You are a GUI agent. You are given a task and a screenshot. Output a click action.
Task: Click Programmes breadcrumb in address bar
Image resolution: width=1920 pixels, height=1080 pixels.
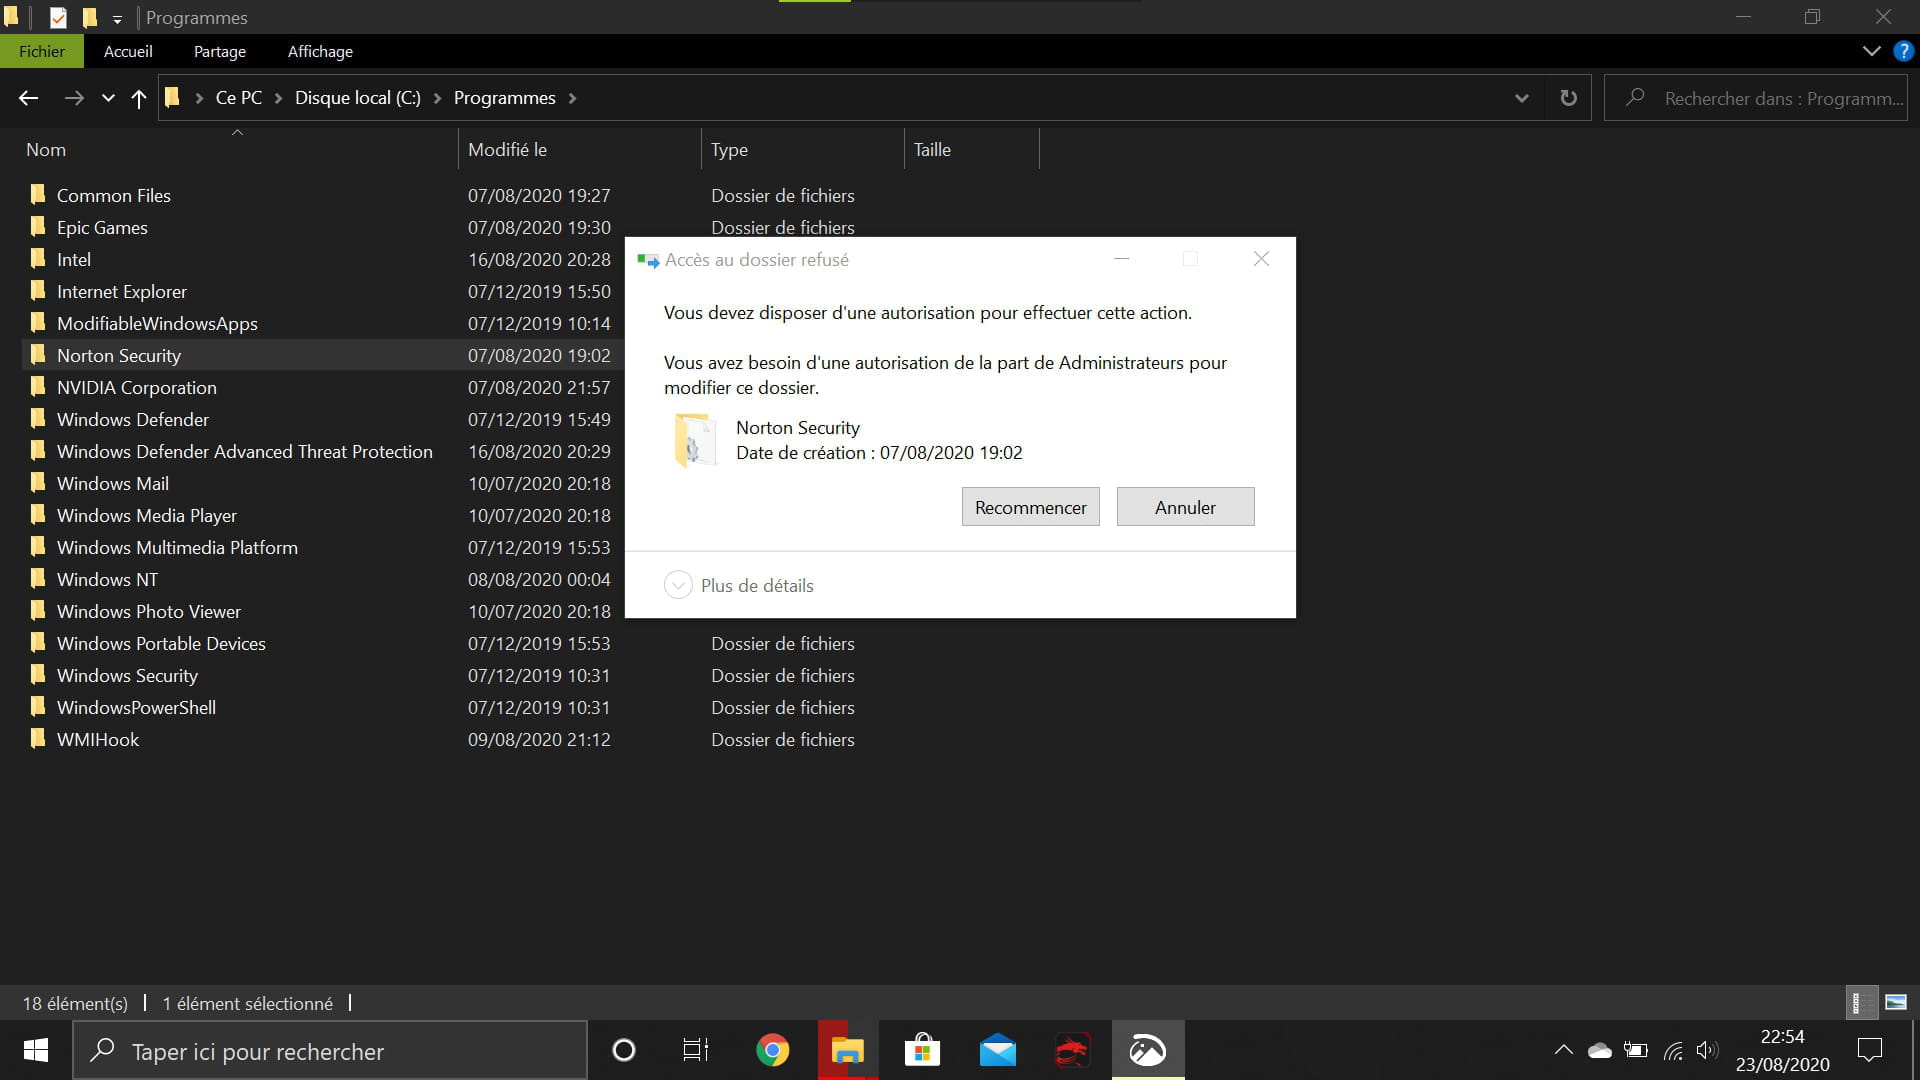pos(504,98)
